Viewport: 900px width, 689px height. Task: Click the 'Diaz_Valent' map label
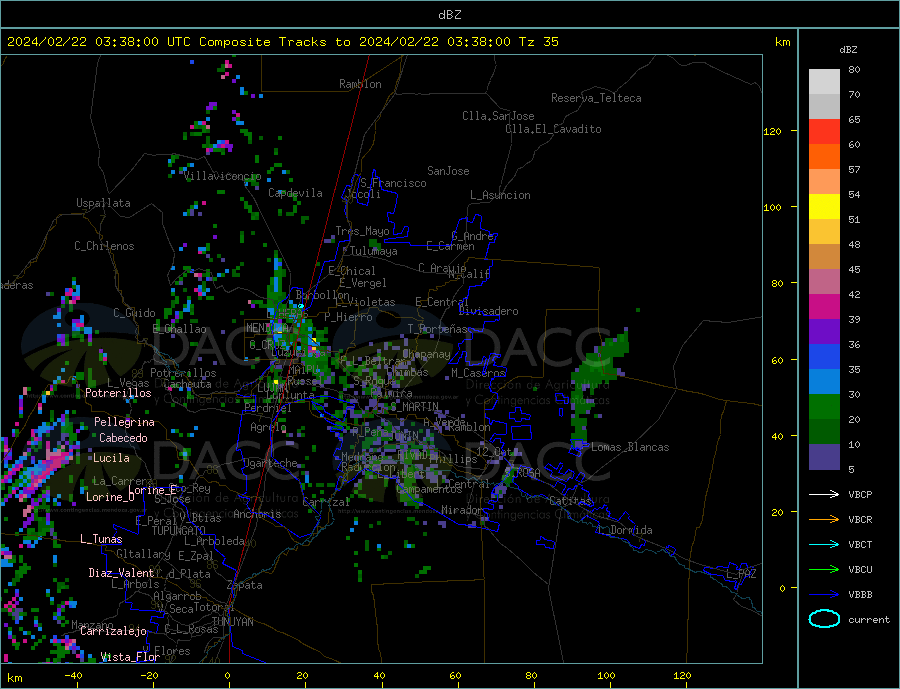coord(122,573)
